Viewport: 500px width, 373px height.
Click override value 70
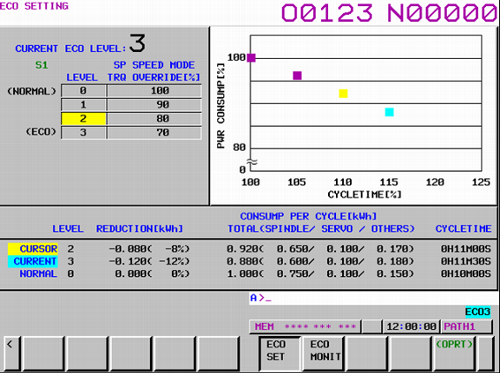tap(154, 133)
